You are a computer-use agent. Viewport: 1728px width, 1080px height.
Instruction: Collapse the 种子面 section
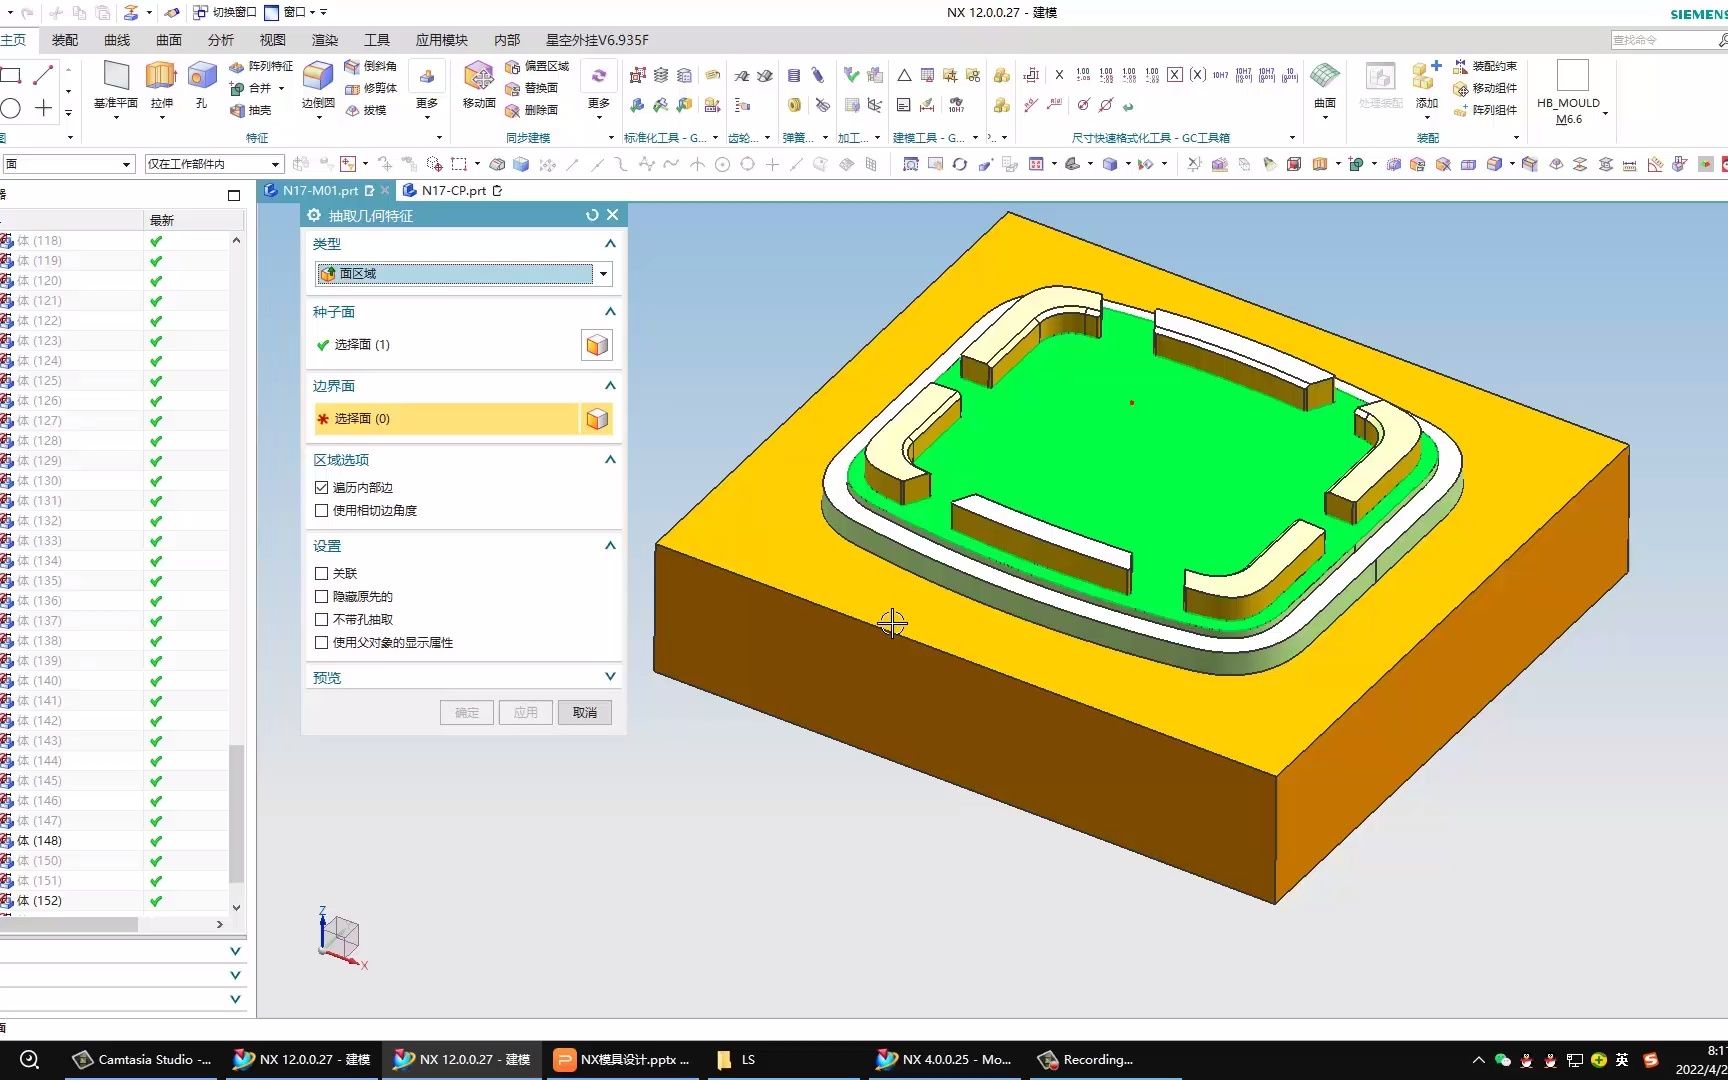(610, 312)
